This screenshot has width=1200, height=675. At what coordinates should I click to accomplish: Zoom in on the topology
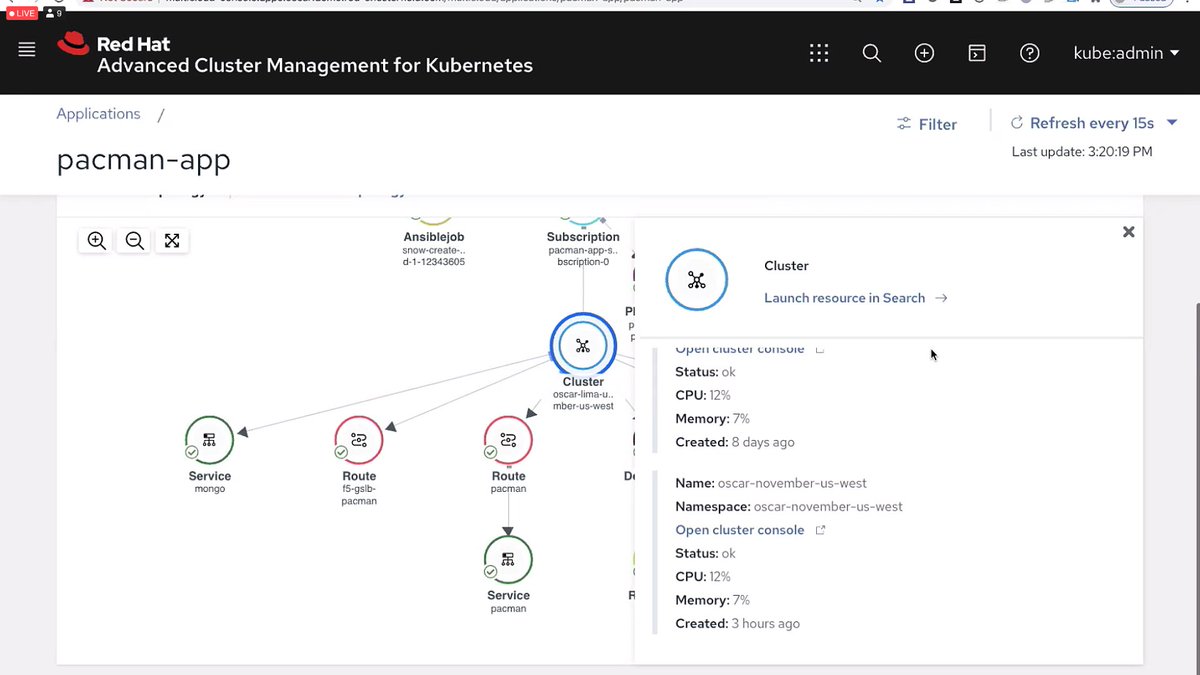point(97,240)
